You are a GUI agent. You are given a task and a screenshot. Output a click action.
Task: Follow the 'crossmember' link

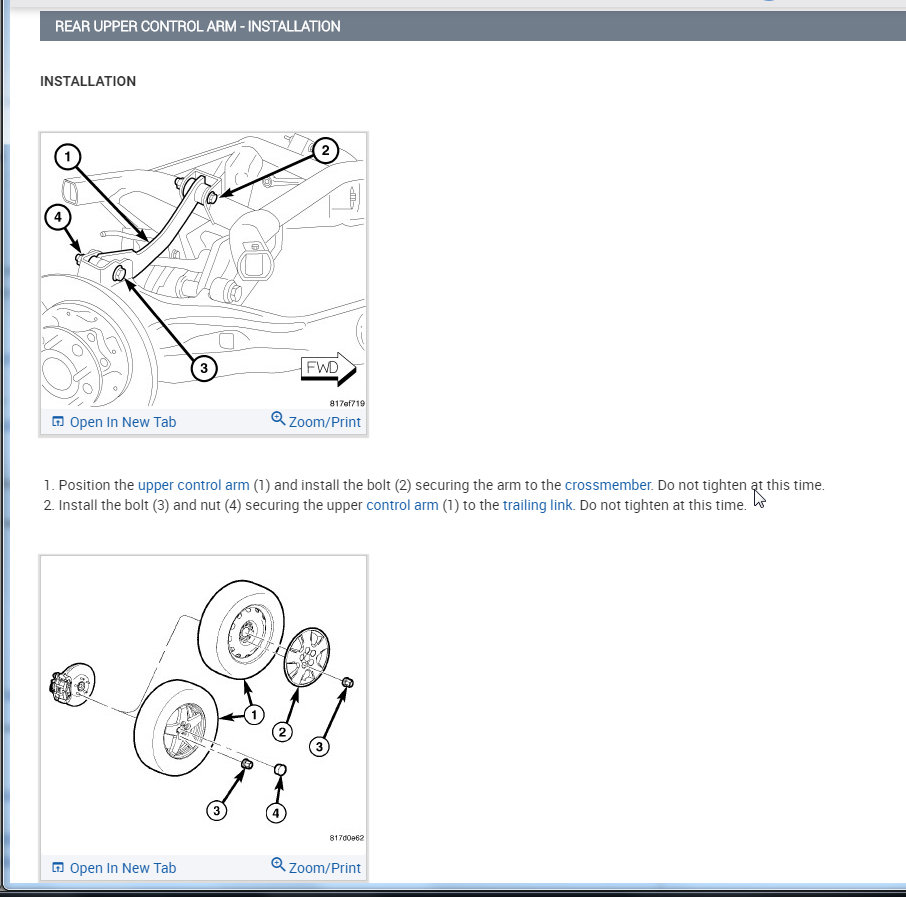[x=607, y=485]
